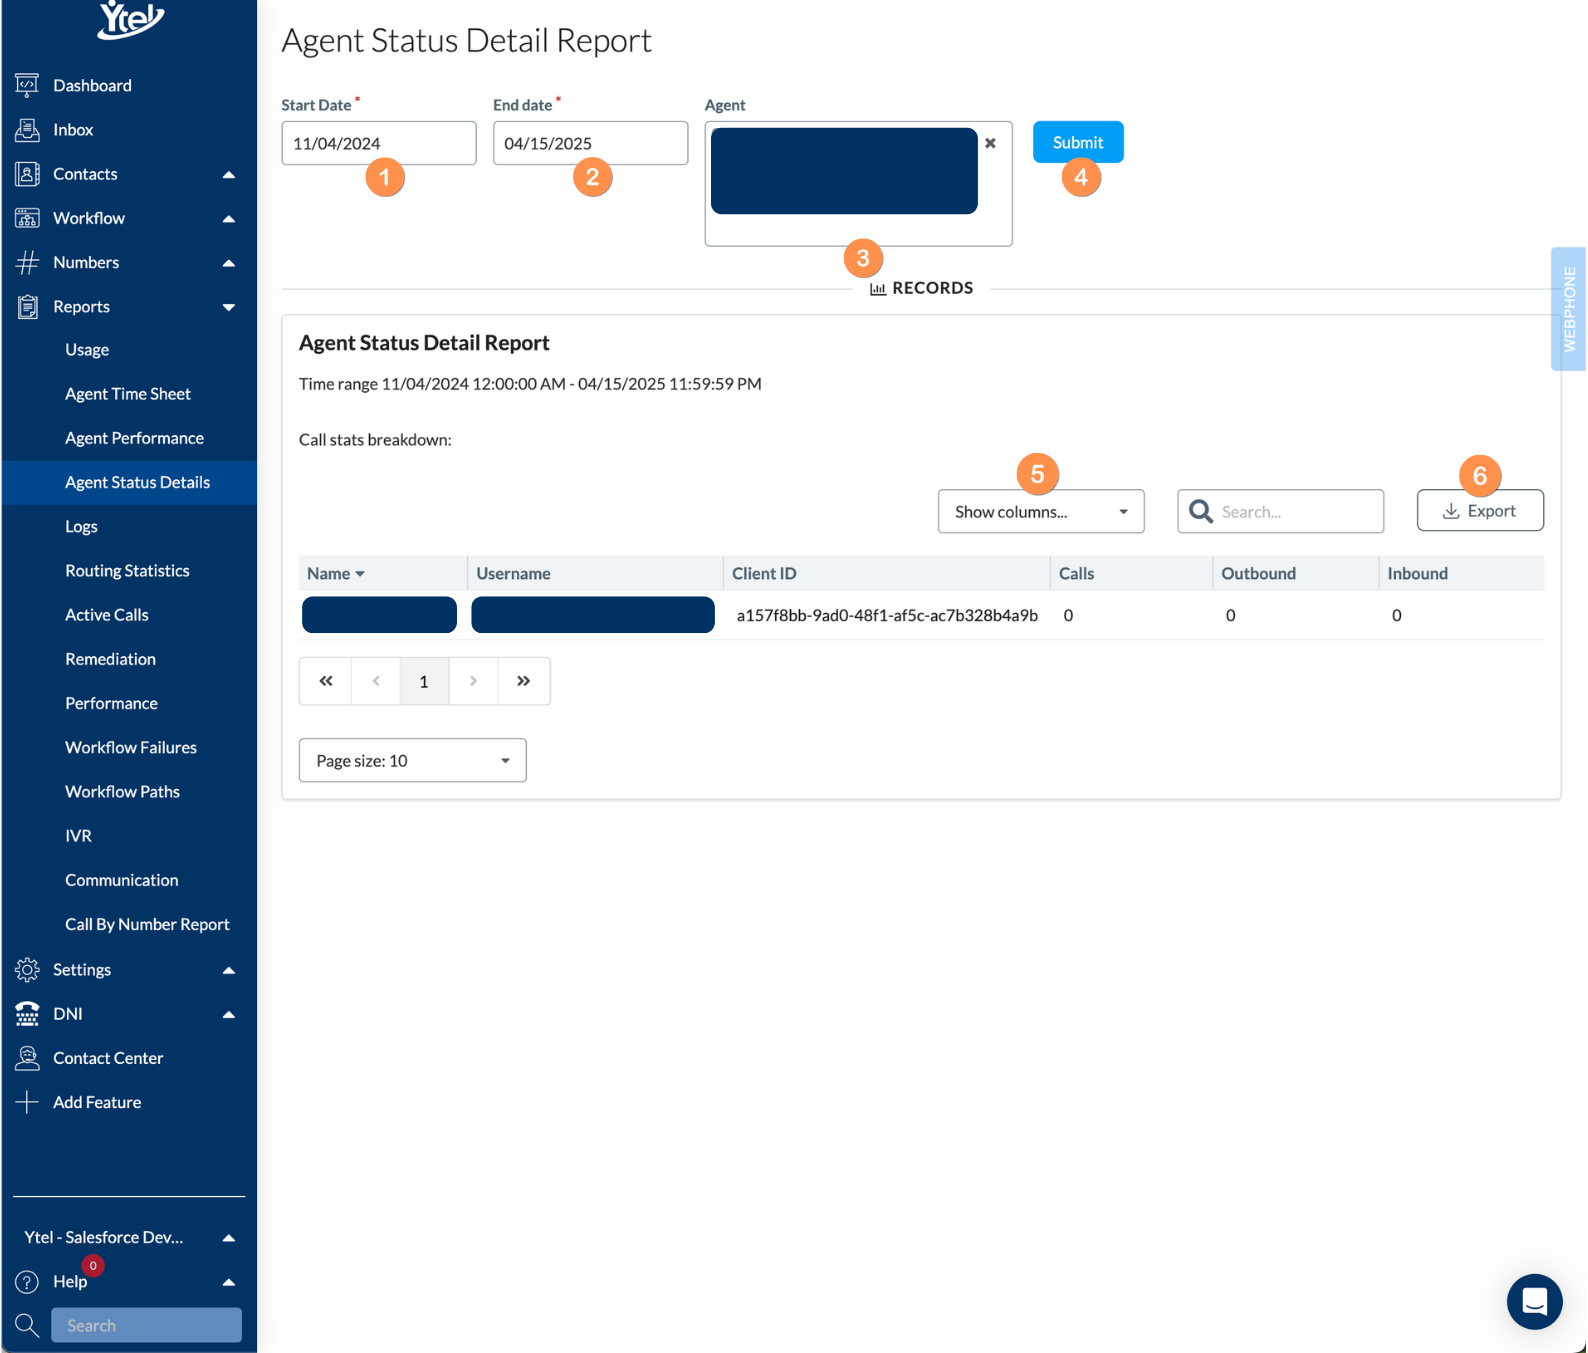Click the Export download icon

click(1450, 511)
